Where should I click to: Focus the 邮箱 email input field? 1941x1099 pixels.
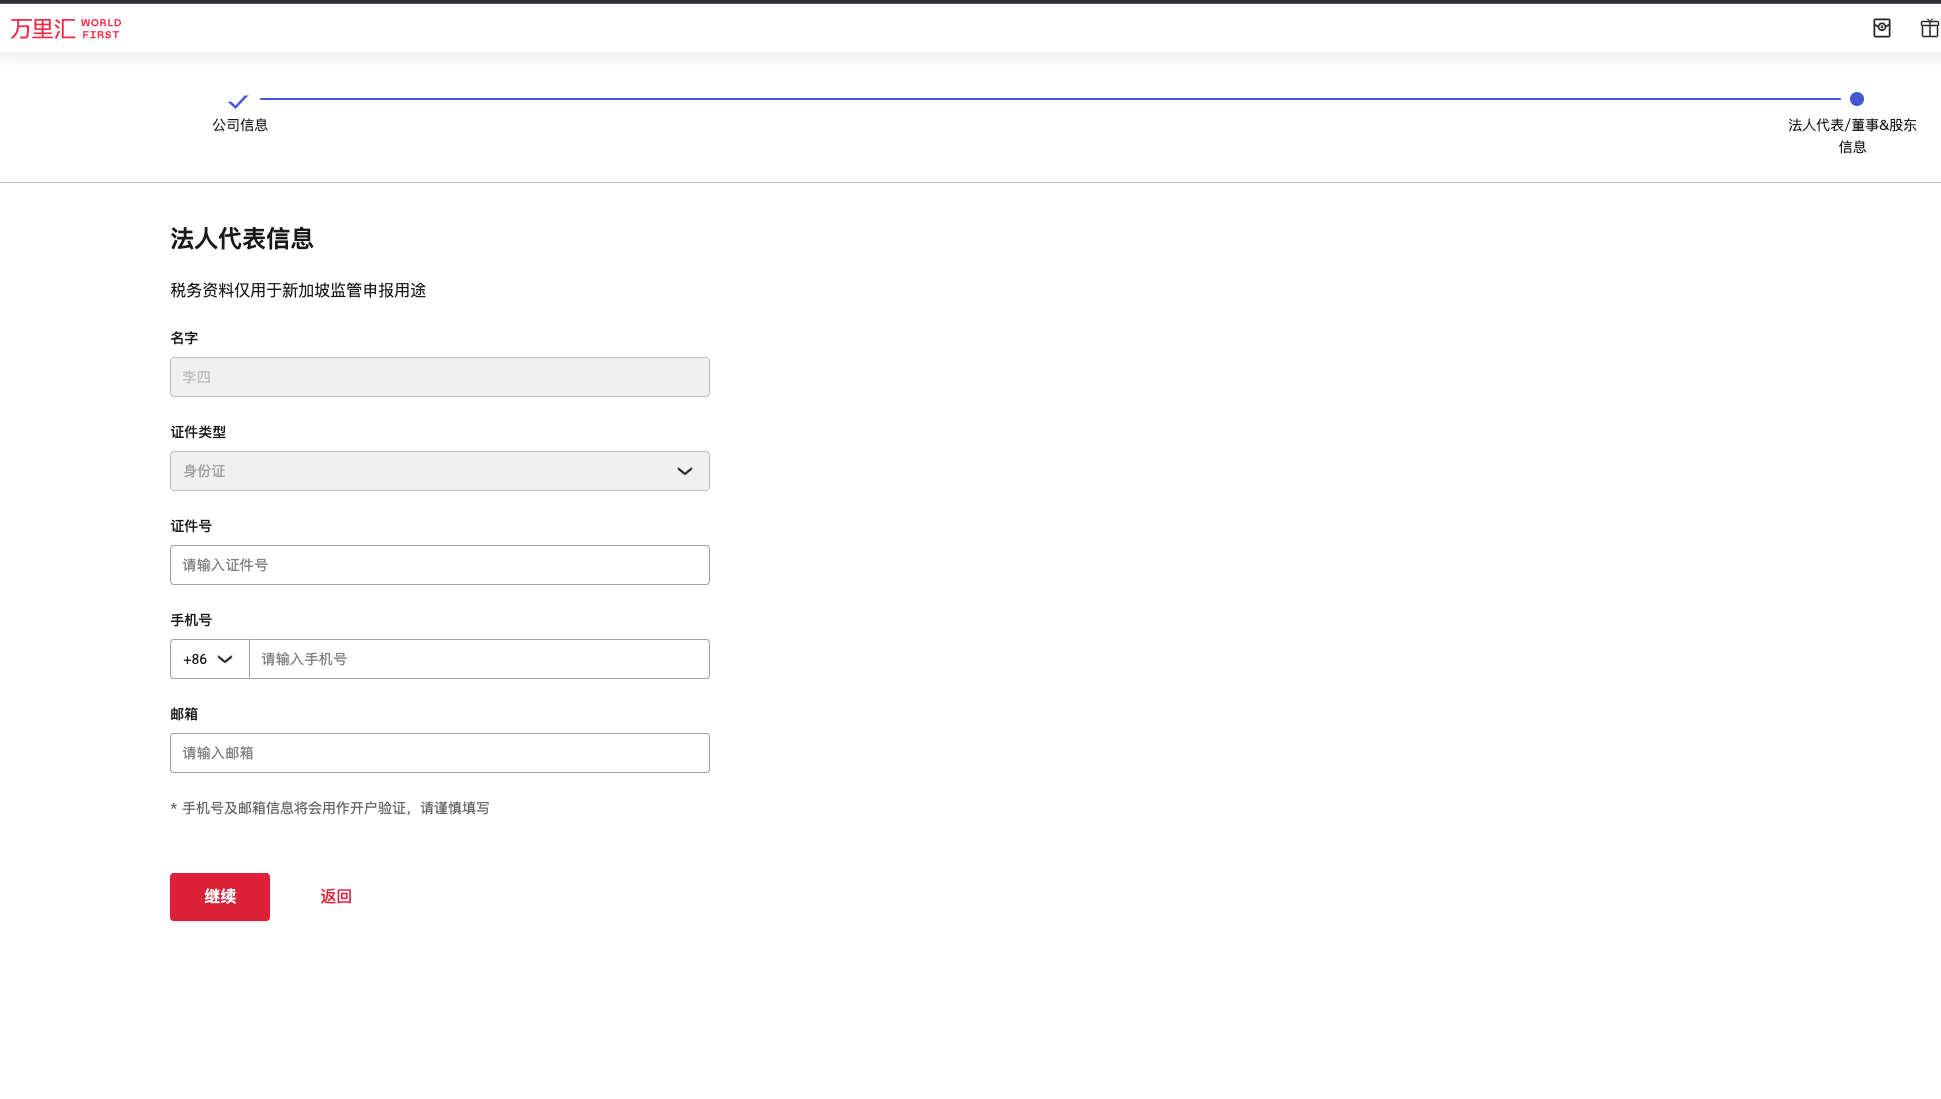440,753
